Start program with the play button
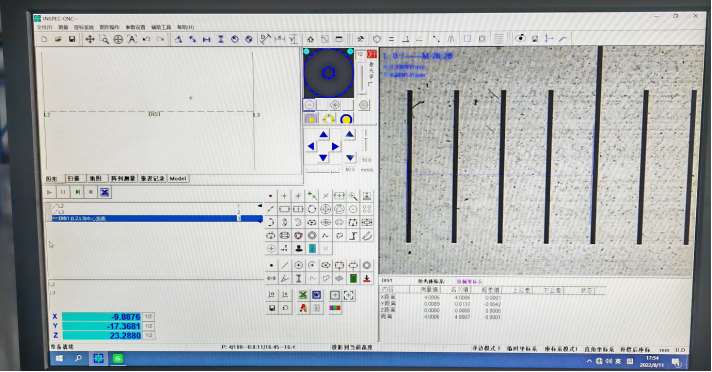Image resolution: width=712 pixels, height=372 pixels. [x=49, y=193]
